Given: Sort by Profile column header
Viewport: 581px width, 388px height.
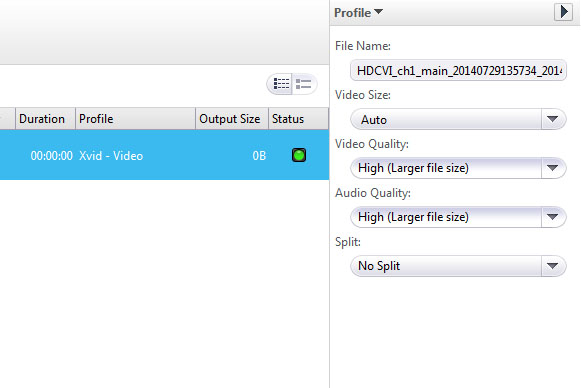Looking at the screenshot, I should (136, 119).
